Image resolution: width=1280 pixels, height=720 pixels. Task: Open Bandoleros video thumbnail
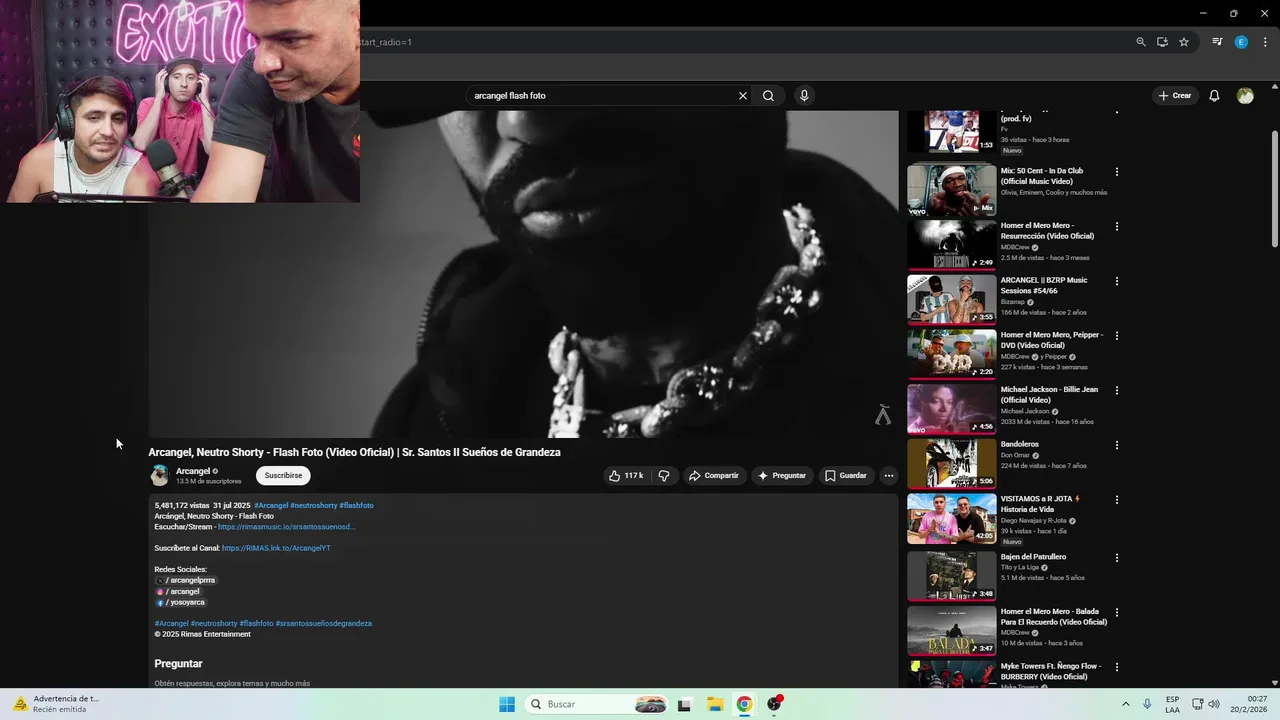952,463
